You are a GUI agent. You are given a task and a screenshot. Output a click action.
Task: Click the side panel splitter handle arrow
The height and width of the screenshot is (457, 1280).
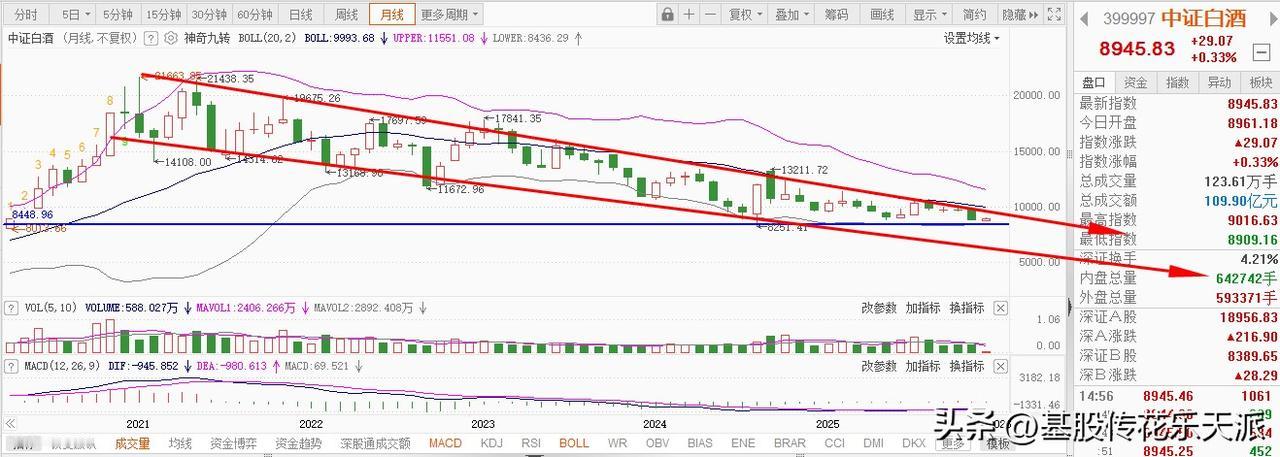pos(1071,306)
